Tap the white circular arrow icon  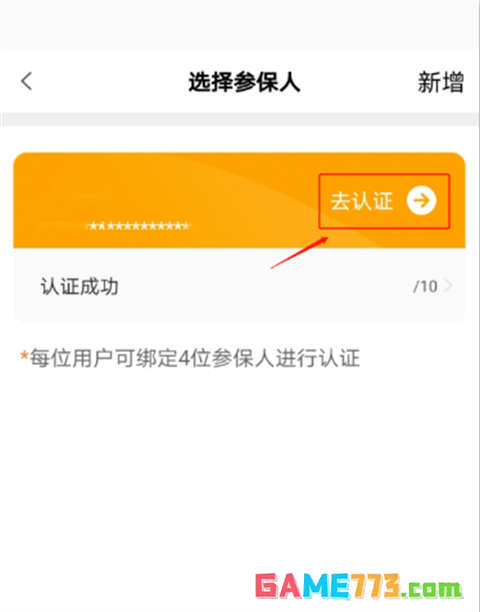(x=421, y=201)
